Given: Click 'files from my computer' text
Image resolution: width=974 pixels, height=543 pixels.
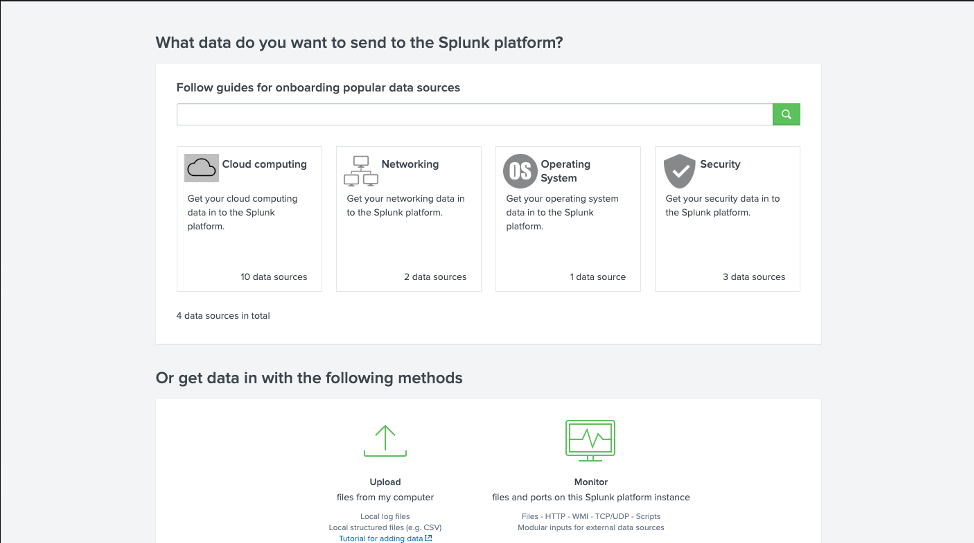Looking at the screenshot, I should pos(385,497).
